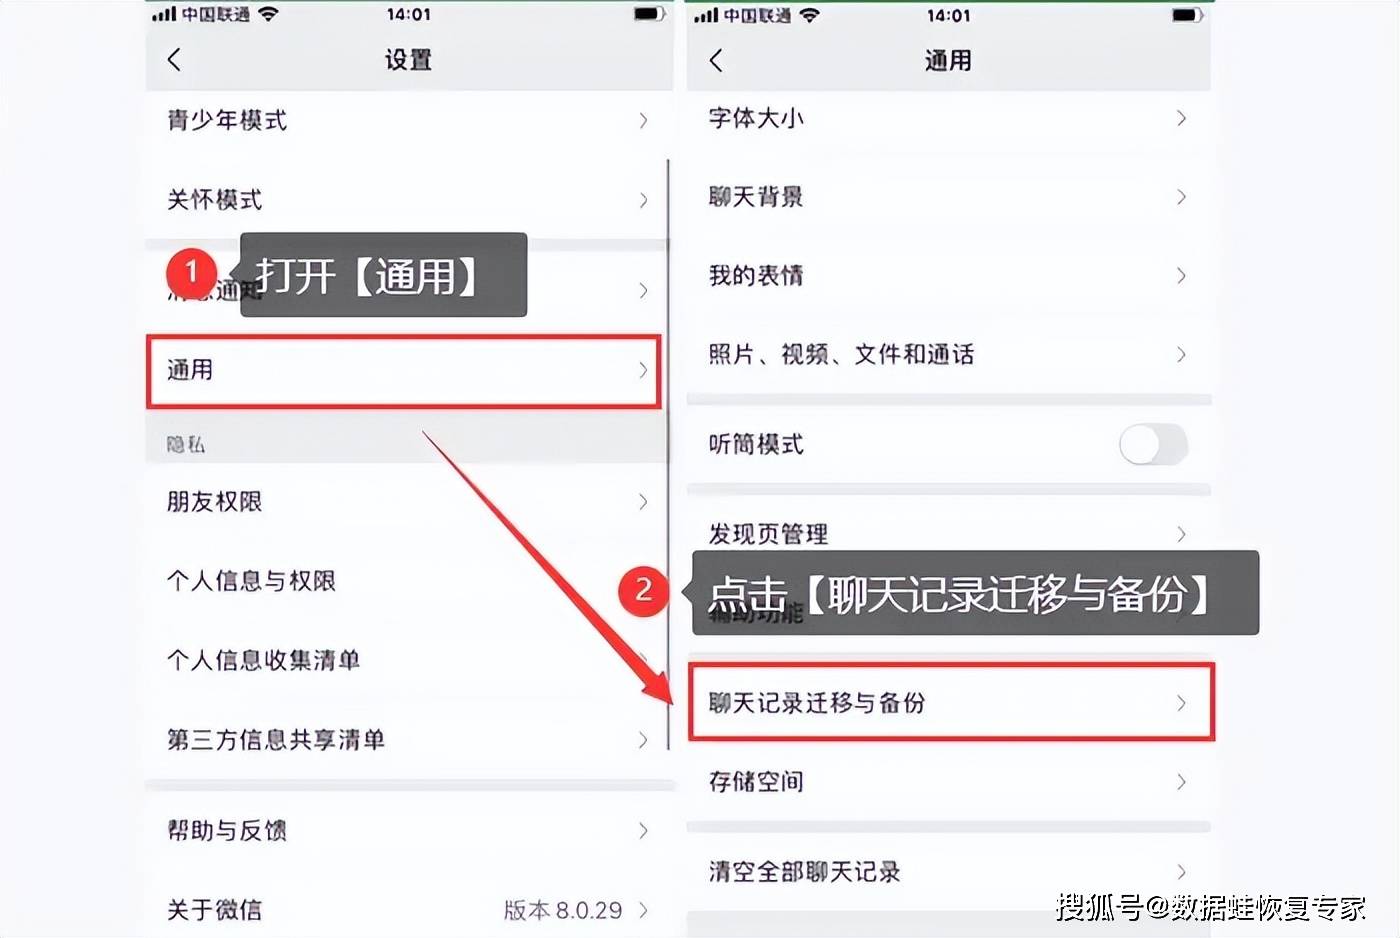
Task: Open 清空全部聊天记录 option
Action: pyautogui.click(x=948, y=871)
